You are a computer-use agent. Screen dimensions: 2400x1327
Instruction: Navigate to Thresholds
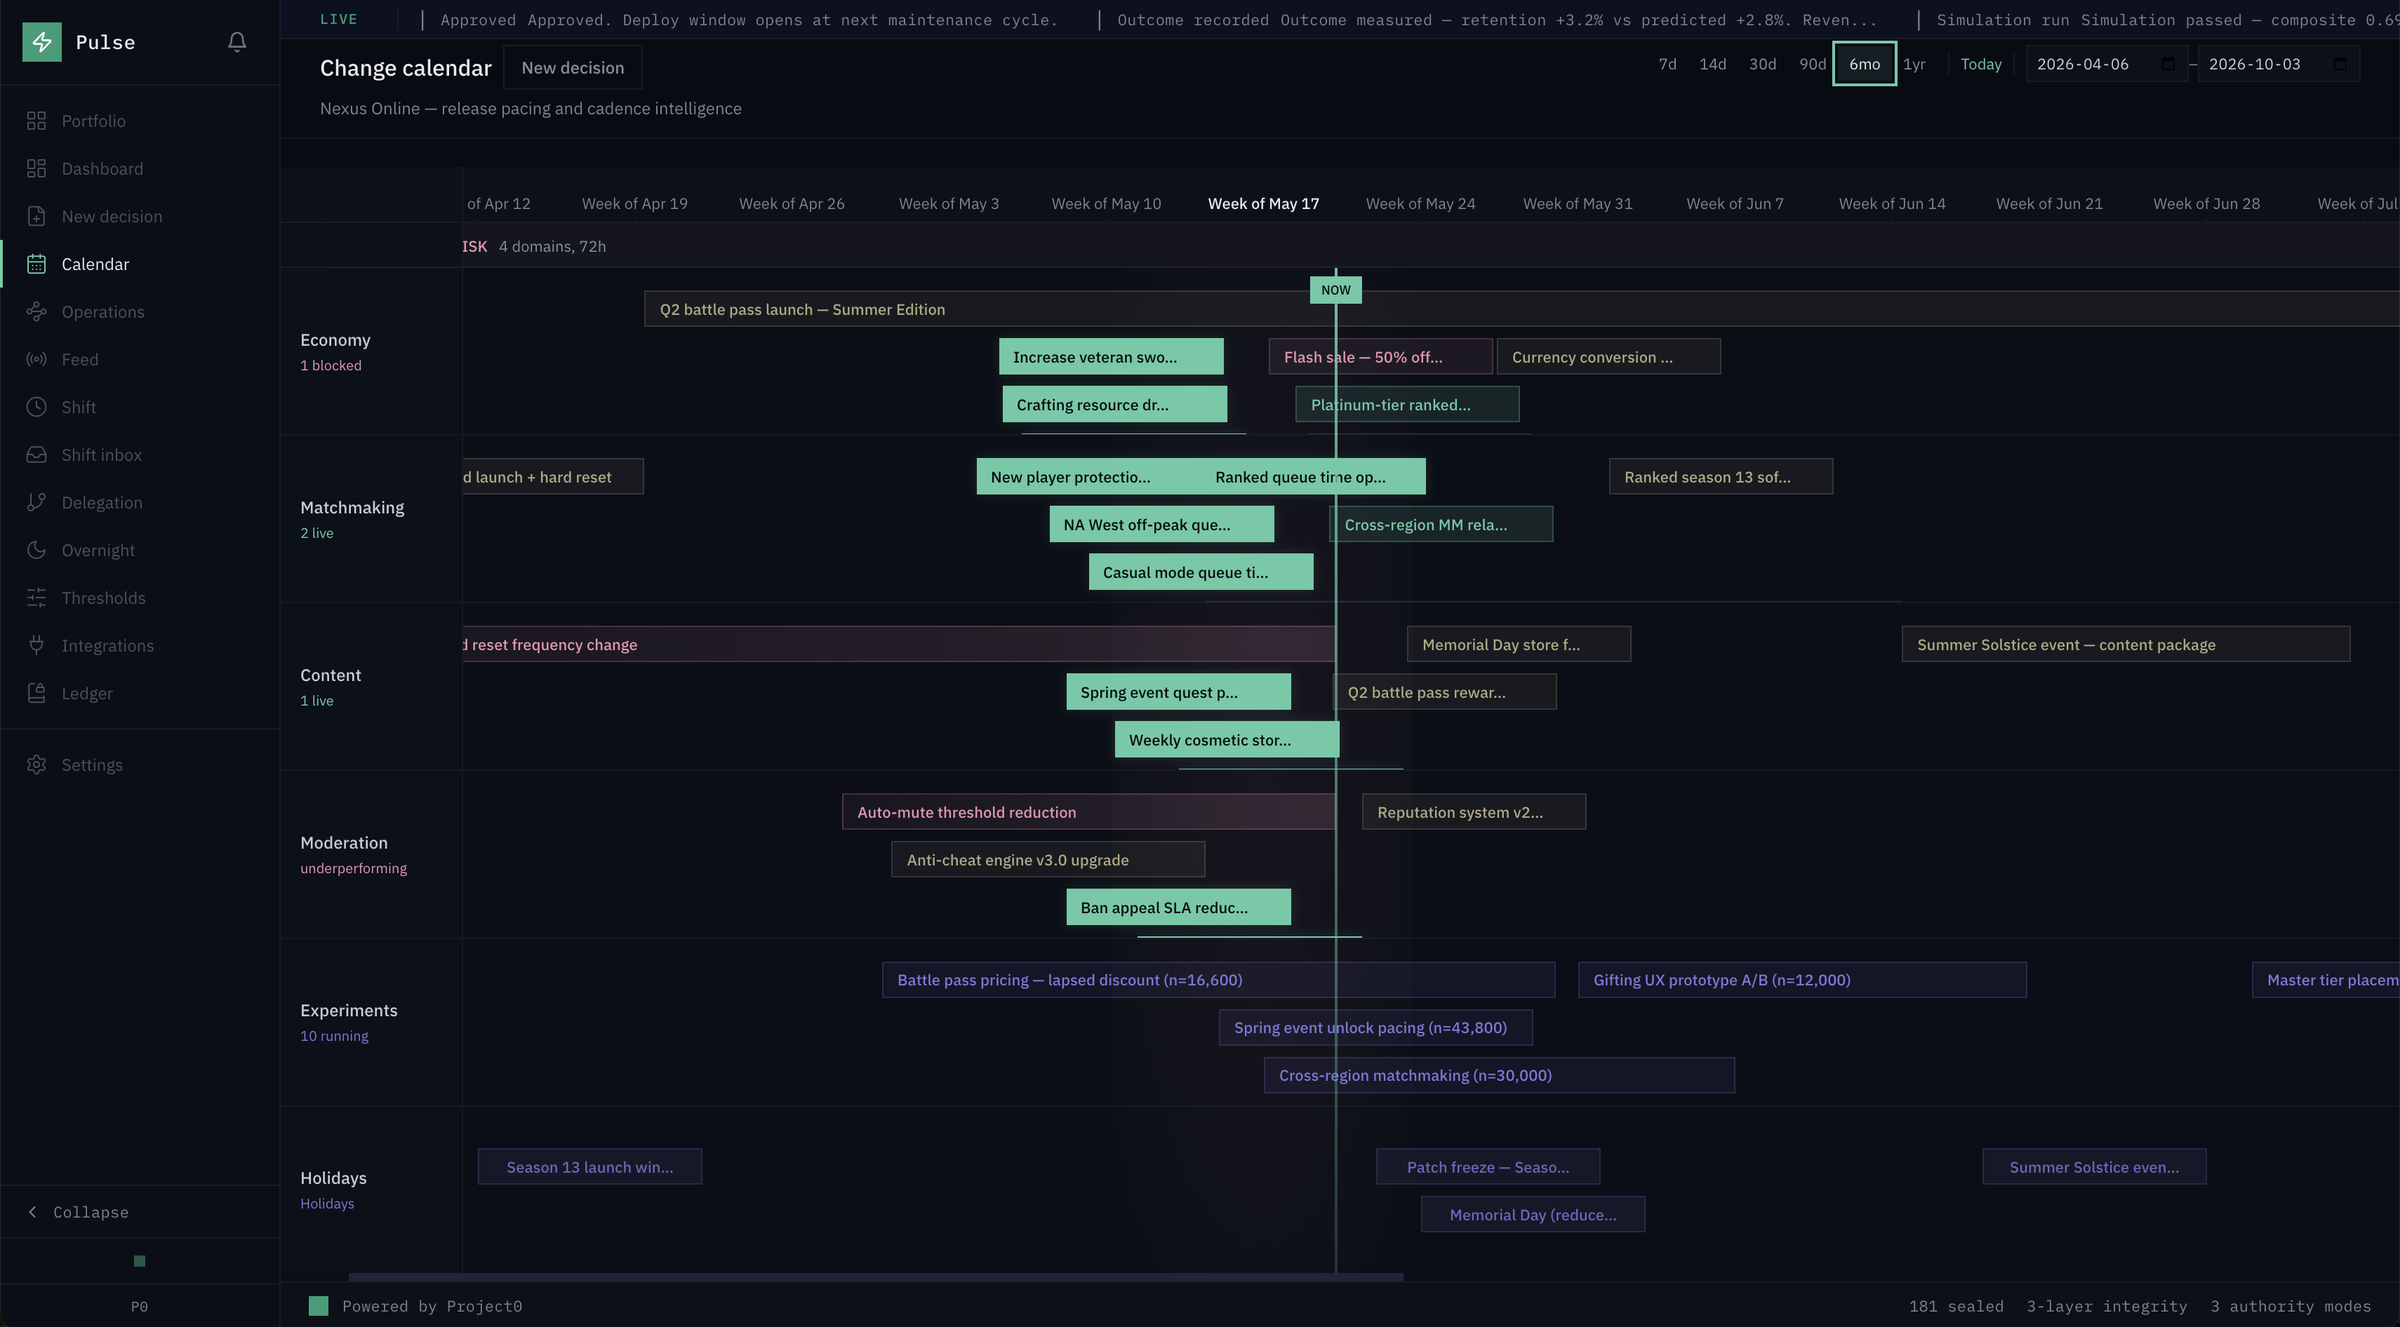(x=140, y=598)
